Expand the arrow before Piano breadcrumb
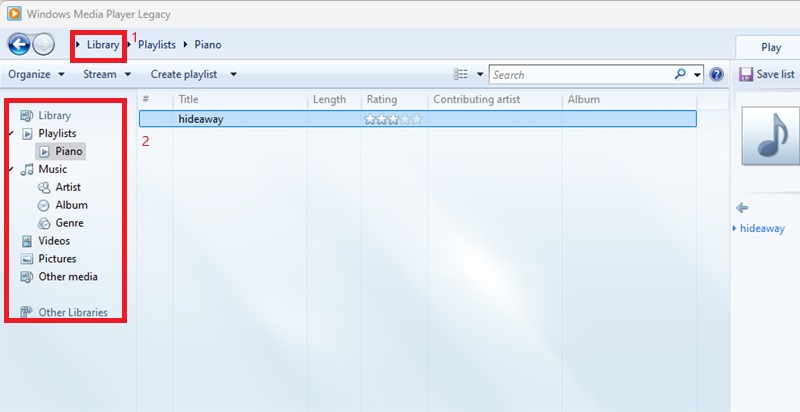This screenshot has width=800, height=412. 185,45
